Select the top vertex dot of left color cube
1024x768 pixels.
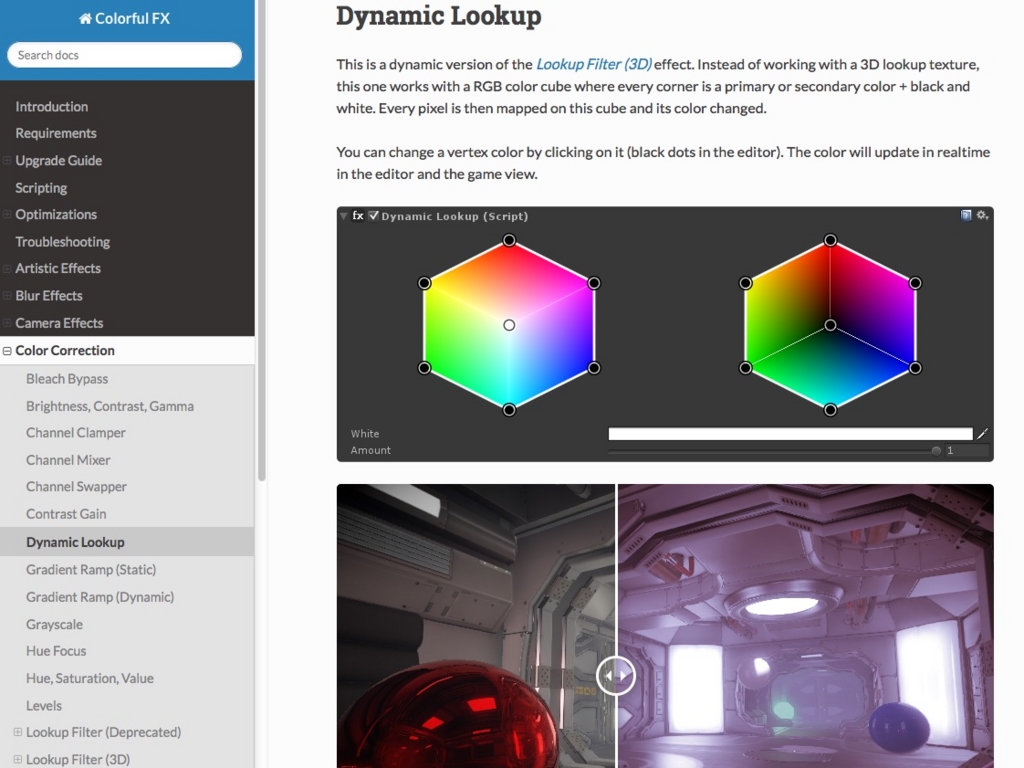509,240
